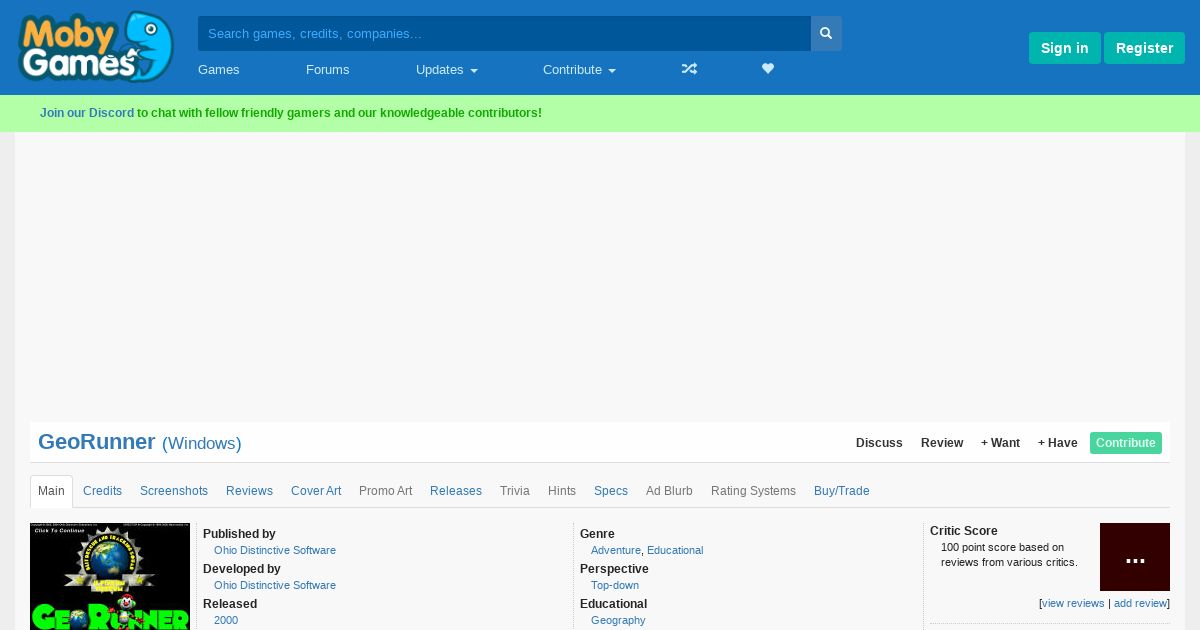Switch to the Specs tab
This screenshot has width=1200, height=630.
(x=611, y=491)
